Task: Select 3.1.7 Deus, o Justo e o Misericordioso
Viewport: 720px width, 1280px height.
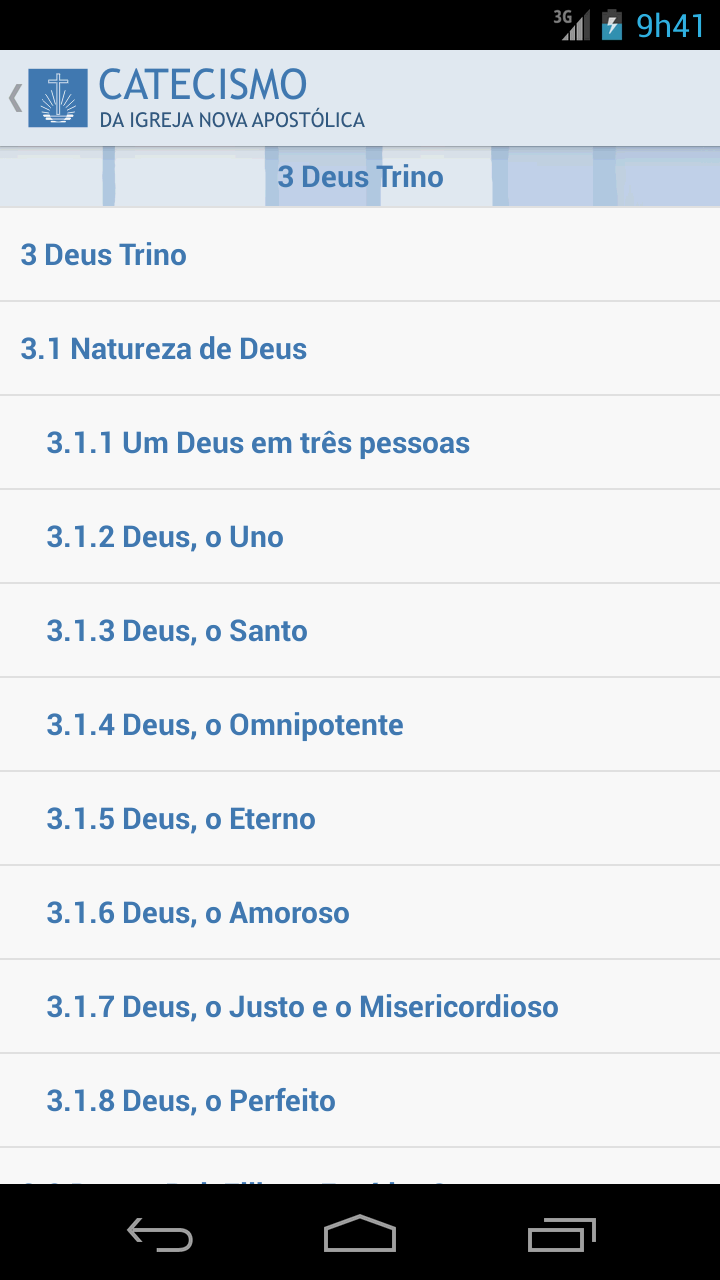Action: click(x=360, y=1007)
